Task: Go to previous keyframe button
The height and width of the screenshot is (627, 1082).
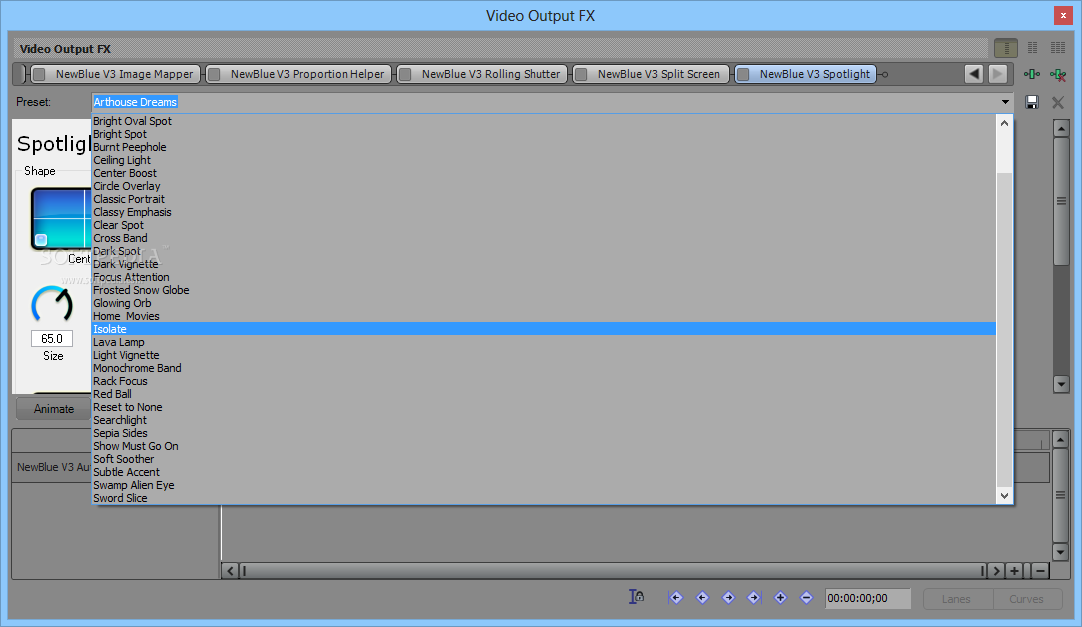Action: pos(702,597)
